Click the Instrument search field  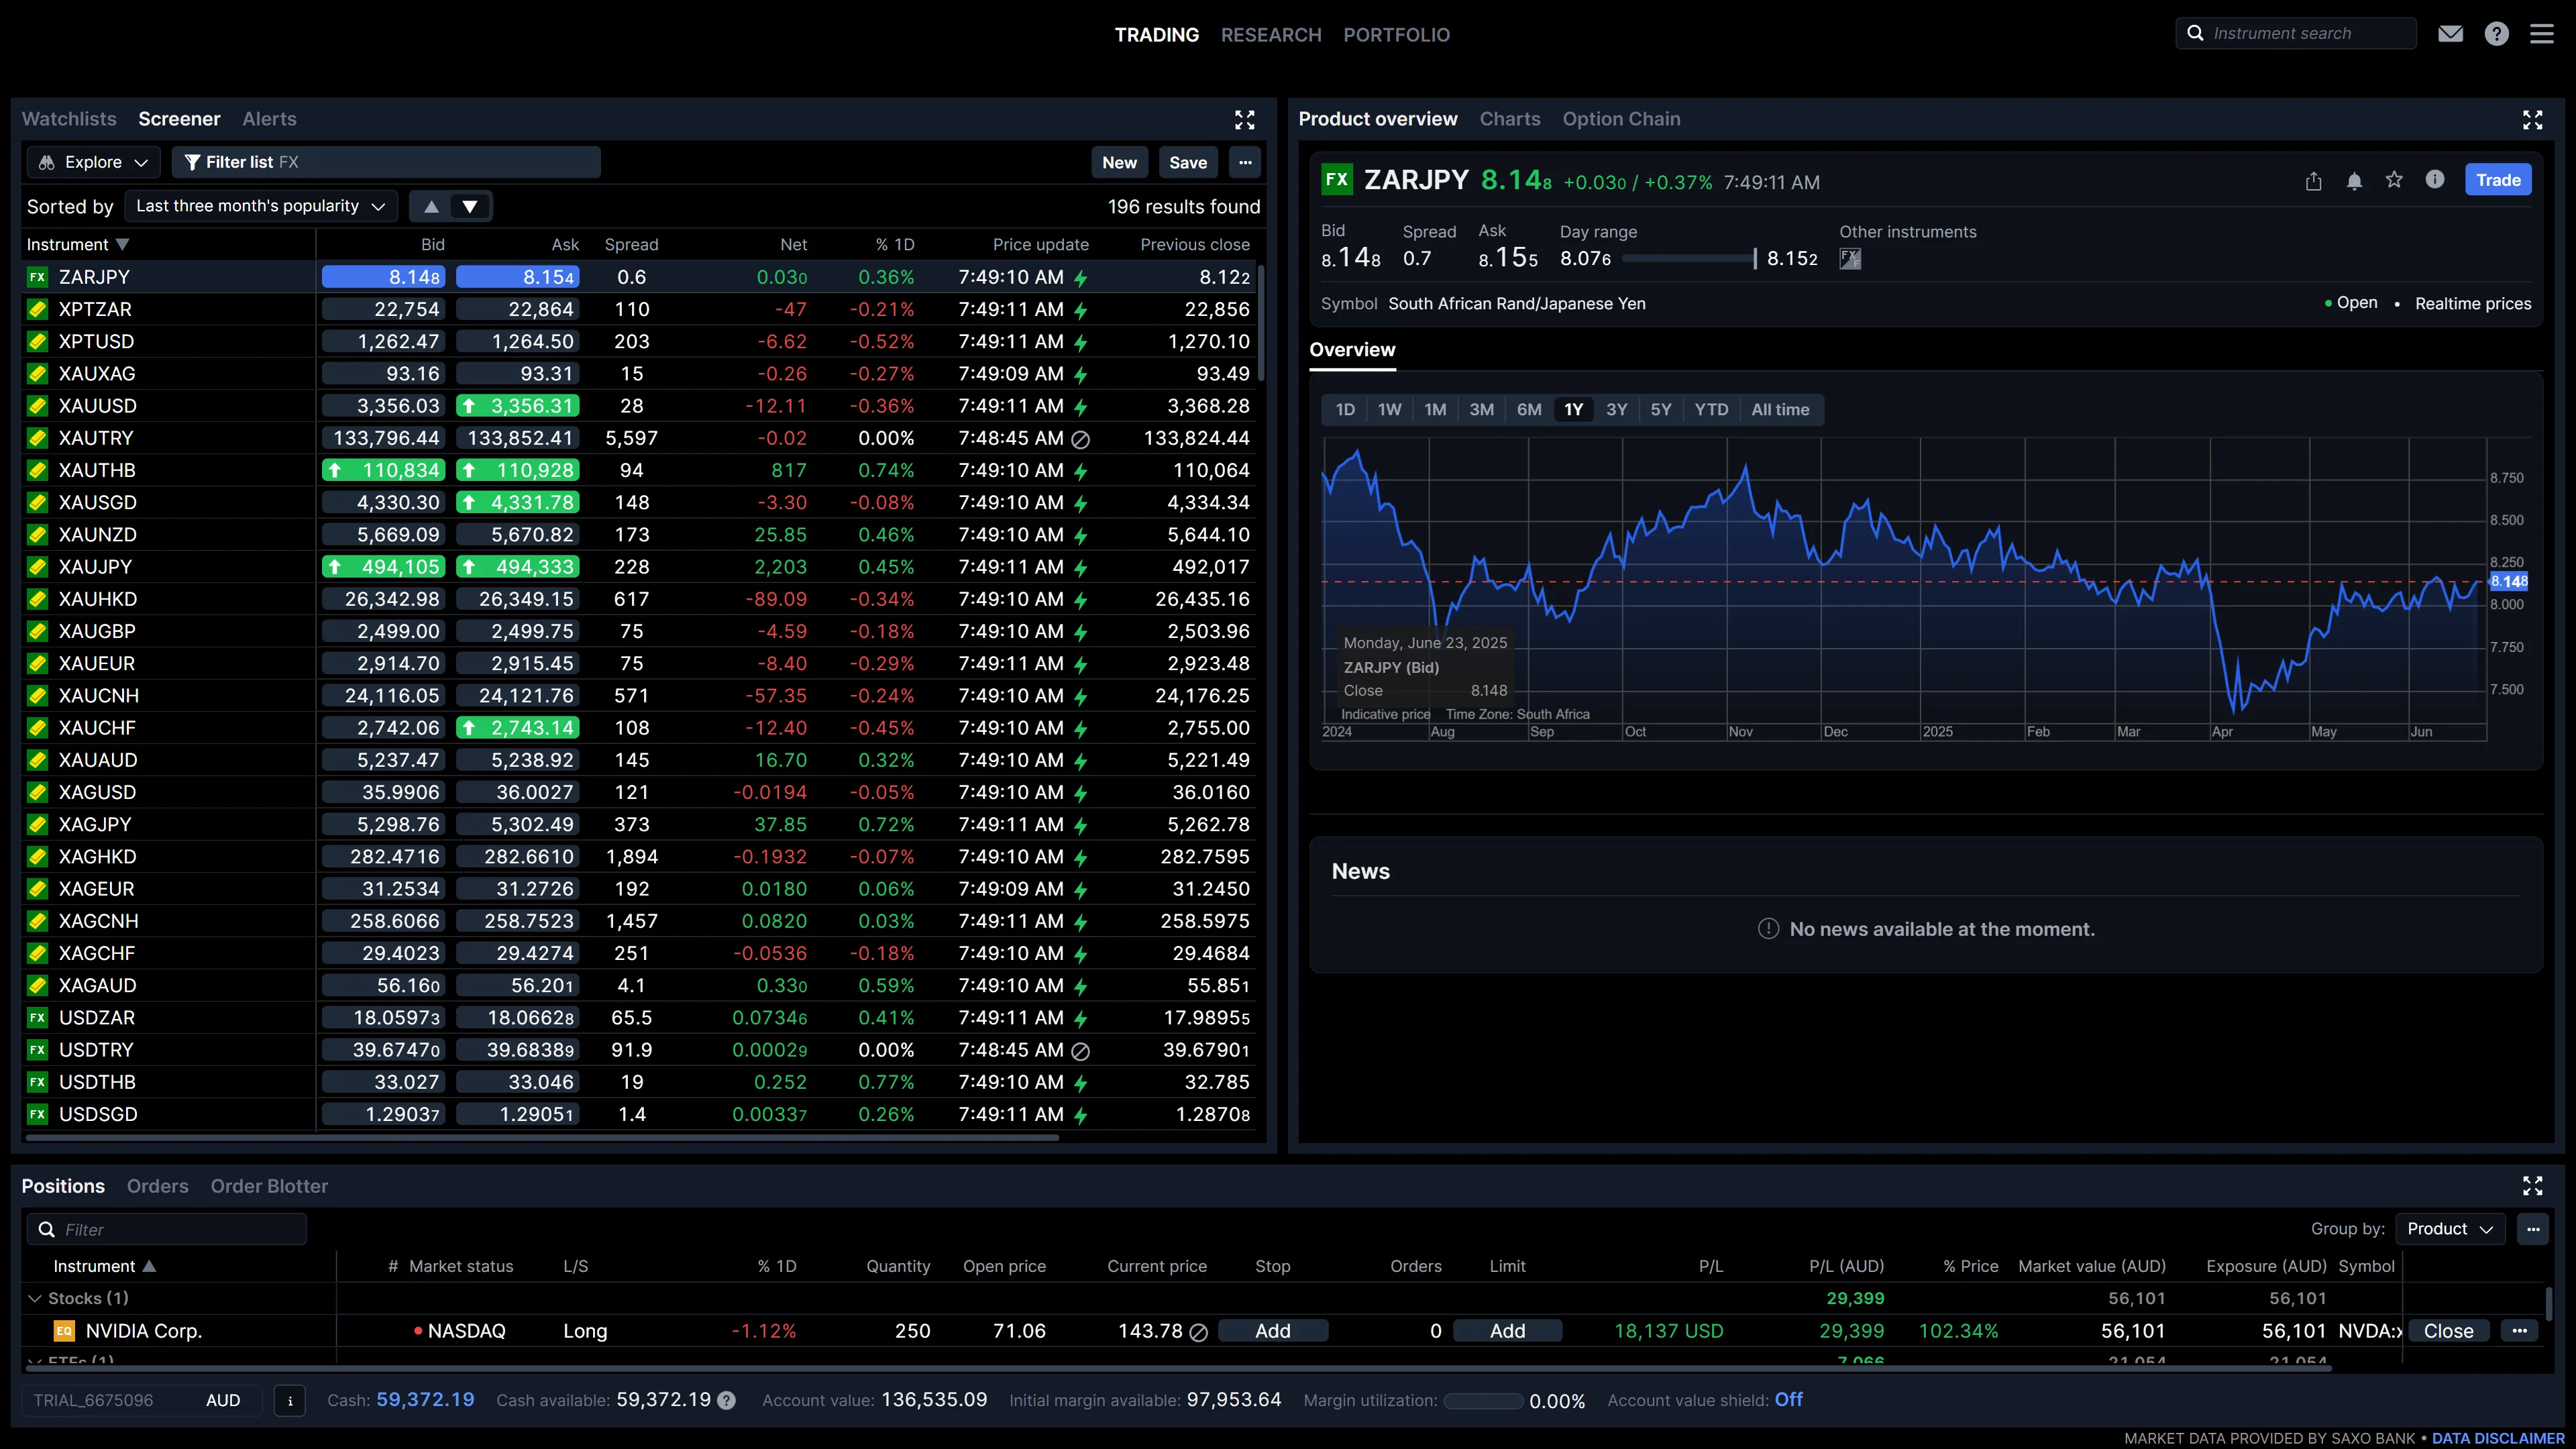[x=2296, y=33]
